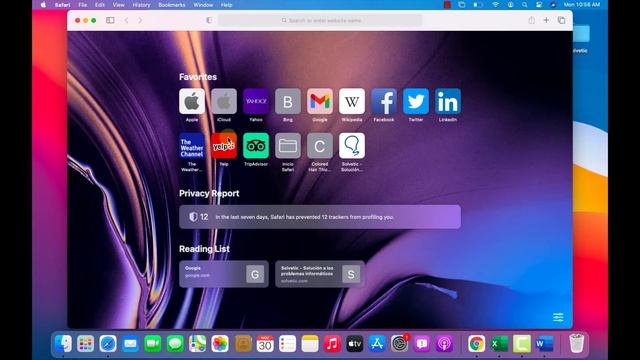Open the Yahoo favorite tile
Screen dimensions: 640x360
click(x=256, y=101)
